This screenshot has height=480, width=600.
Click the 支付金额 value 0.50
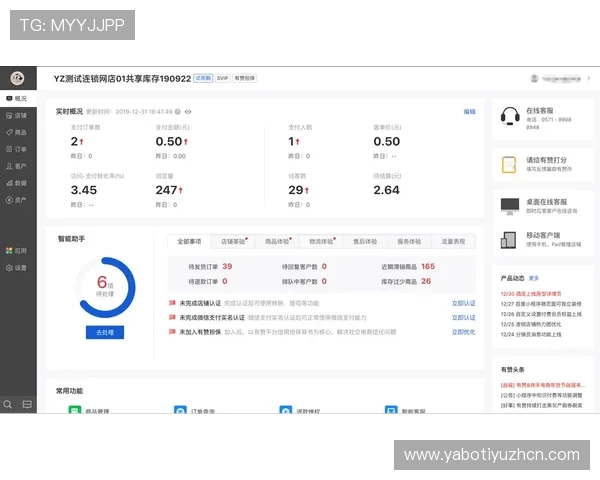coord(169,141)
